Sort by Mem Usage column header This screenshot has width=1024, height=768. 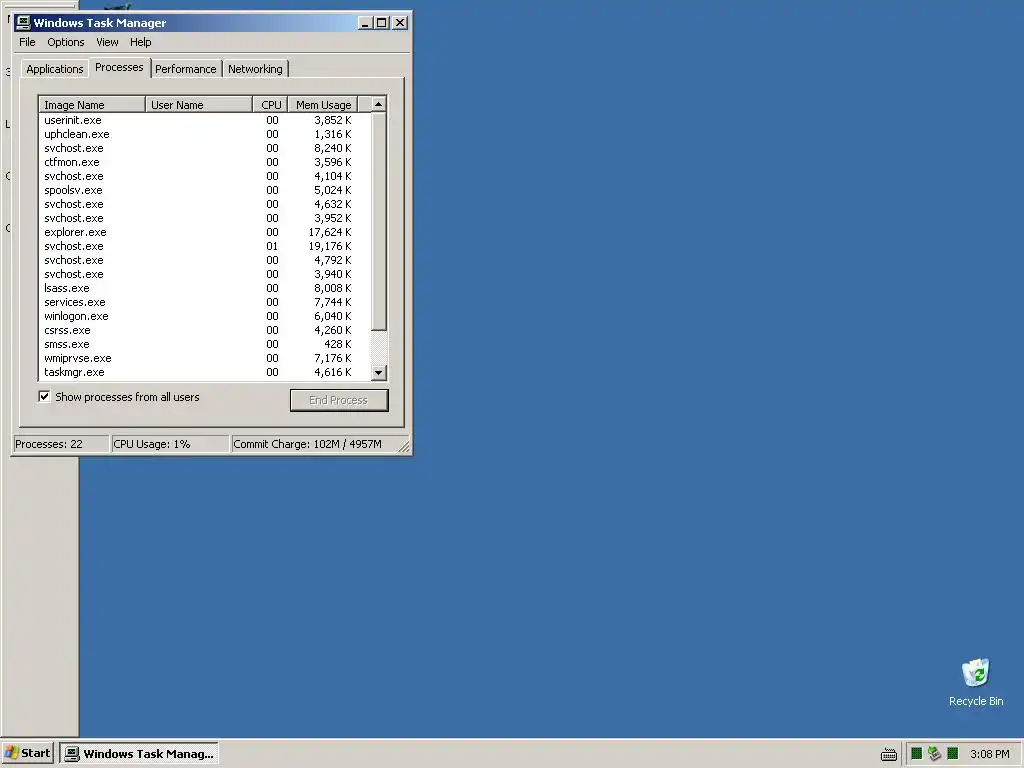click(x=323, y=105)
